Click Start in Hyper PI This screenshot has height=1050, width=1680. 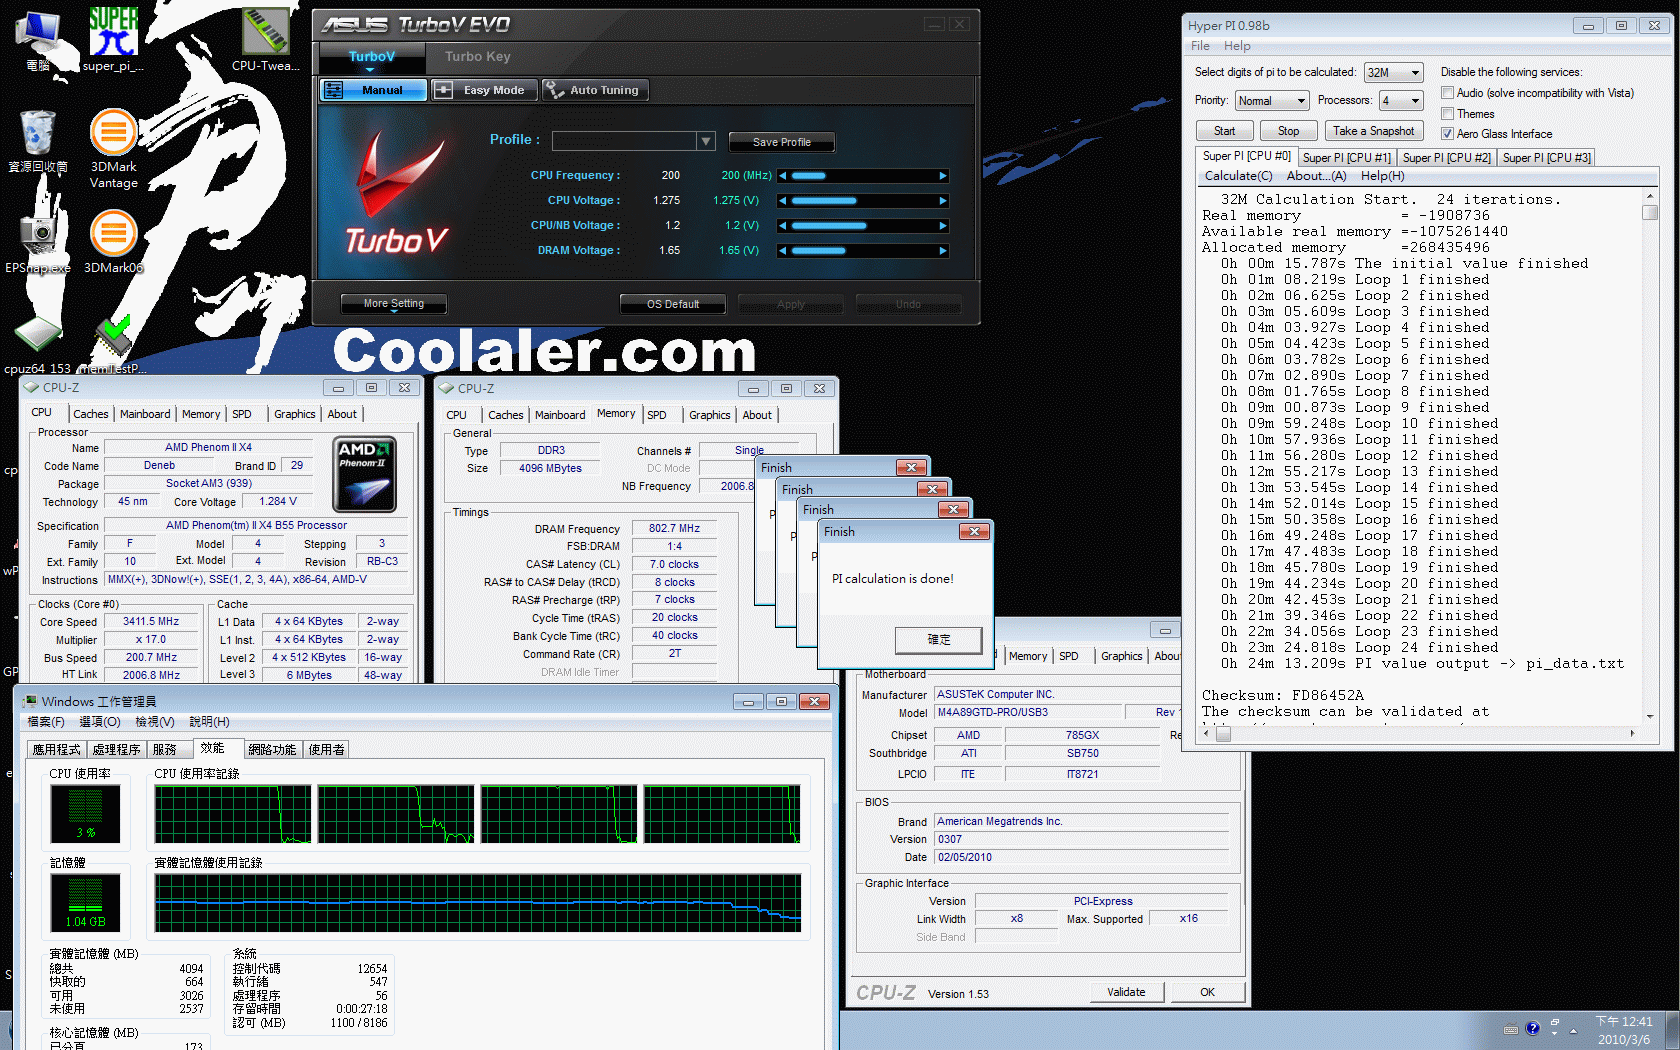coord(1224,131)
